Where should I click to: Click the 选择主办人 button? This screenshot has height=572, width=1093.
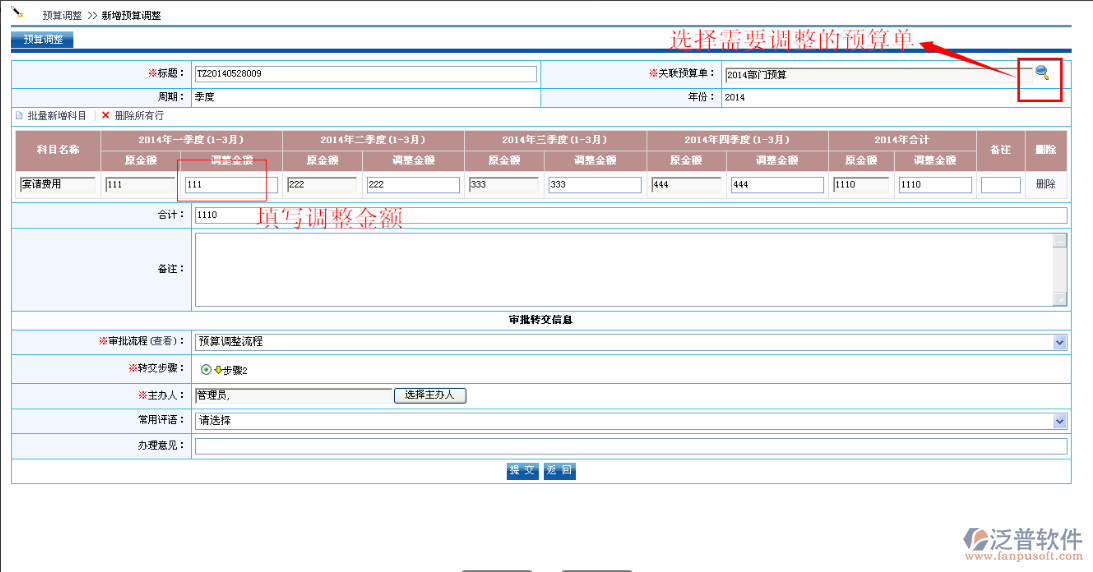[430, 395]
